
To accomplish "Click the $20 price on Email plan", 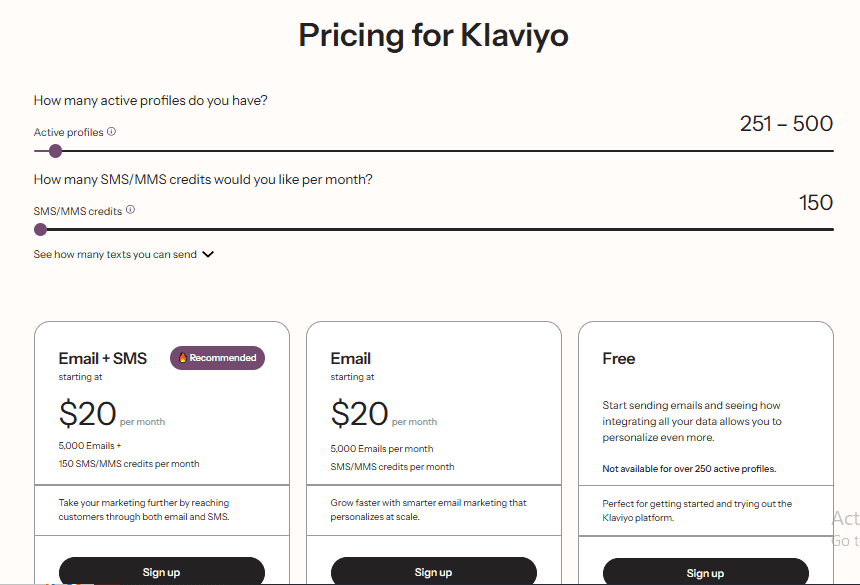I will pyautogui.click(x=360, y=414).
